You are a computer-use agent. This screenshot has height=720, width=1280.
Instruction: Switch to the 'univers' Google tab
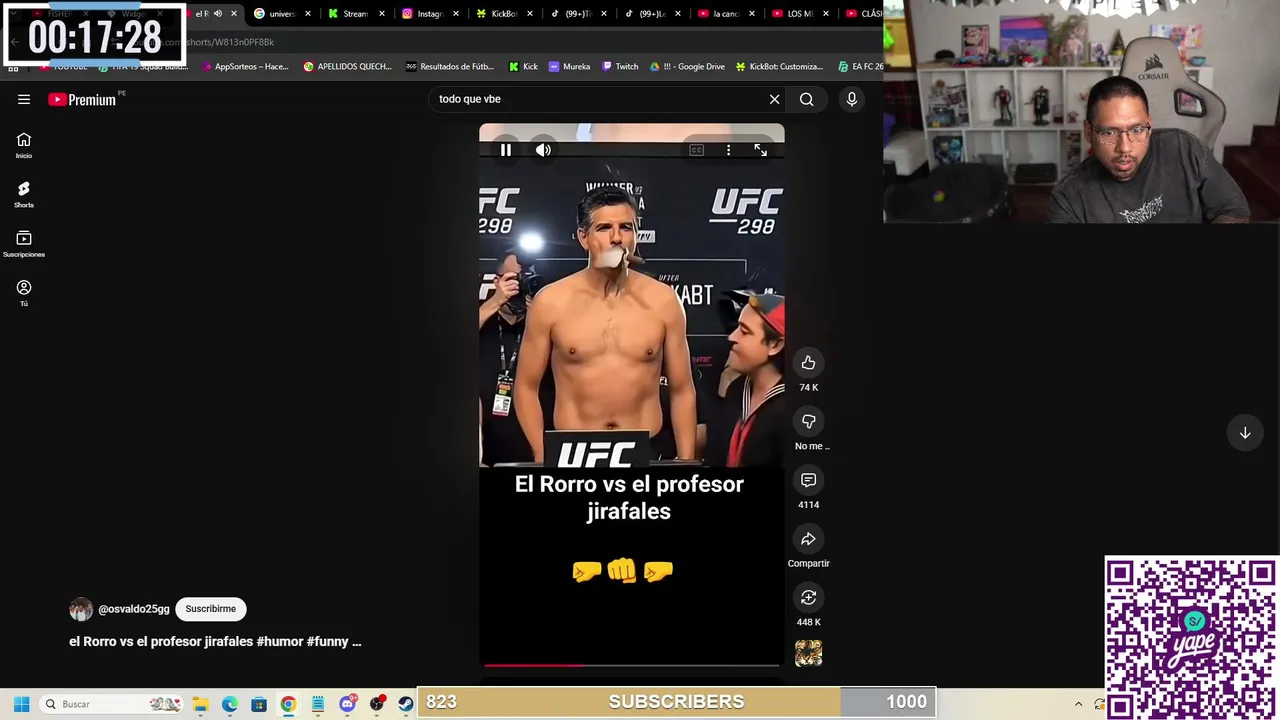282,14
